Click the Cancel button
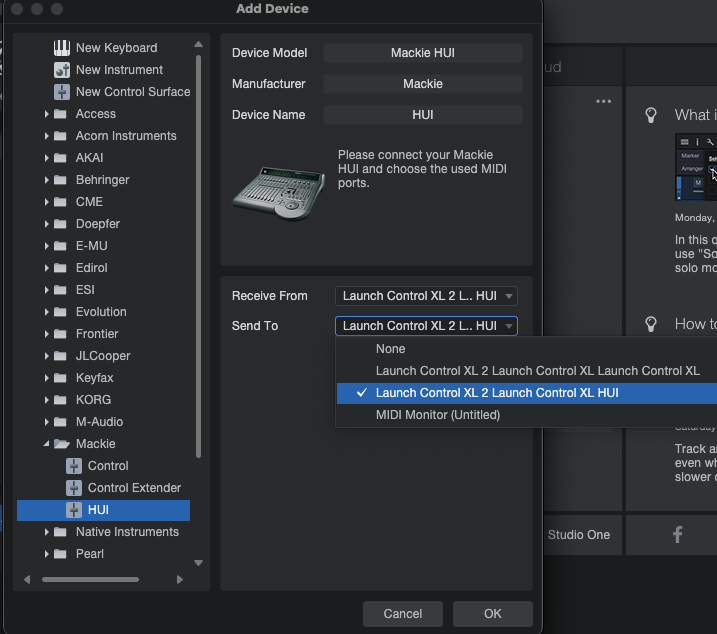 tap(402, 613)
